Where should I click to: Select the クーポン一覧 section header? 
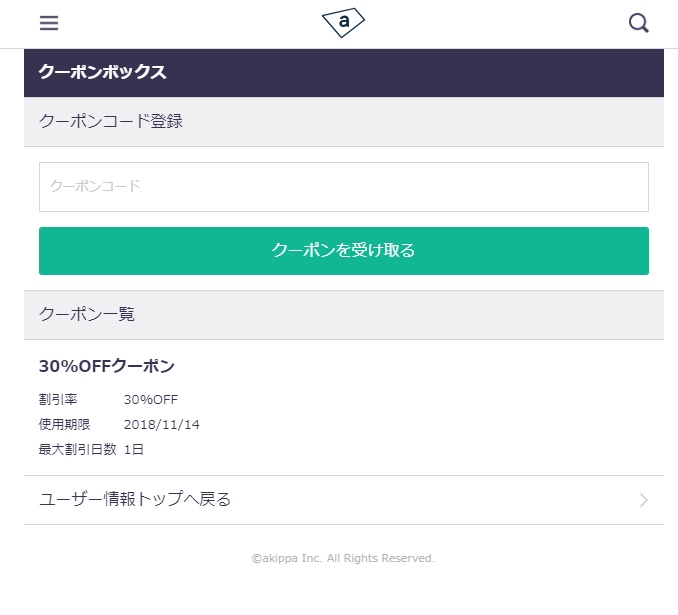point(344,315)
